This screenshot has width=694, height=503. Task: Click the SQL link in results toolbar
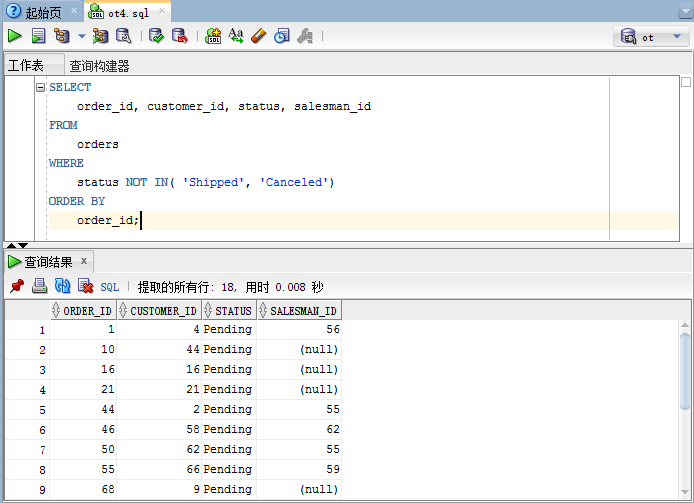click(110, 287)
